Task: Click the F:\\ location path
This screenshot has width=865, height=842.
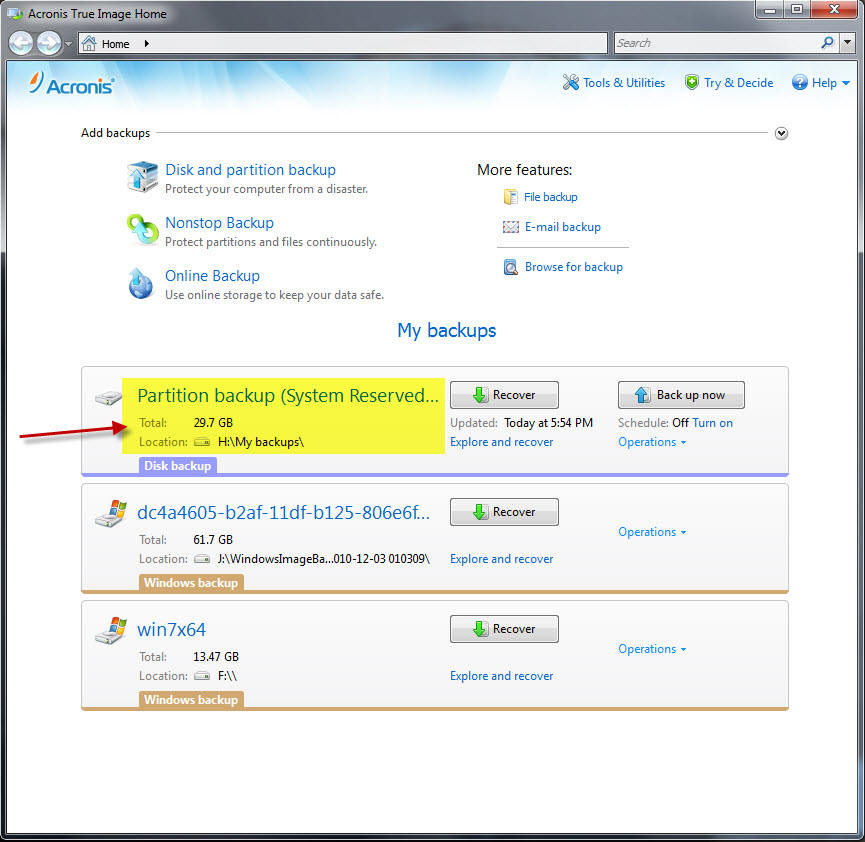Action: (x=227, y=676)
